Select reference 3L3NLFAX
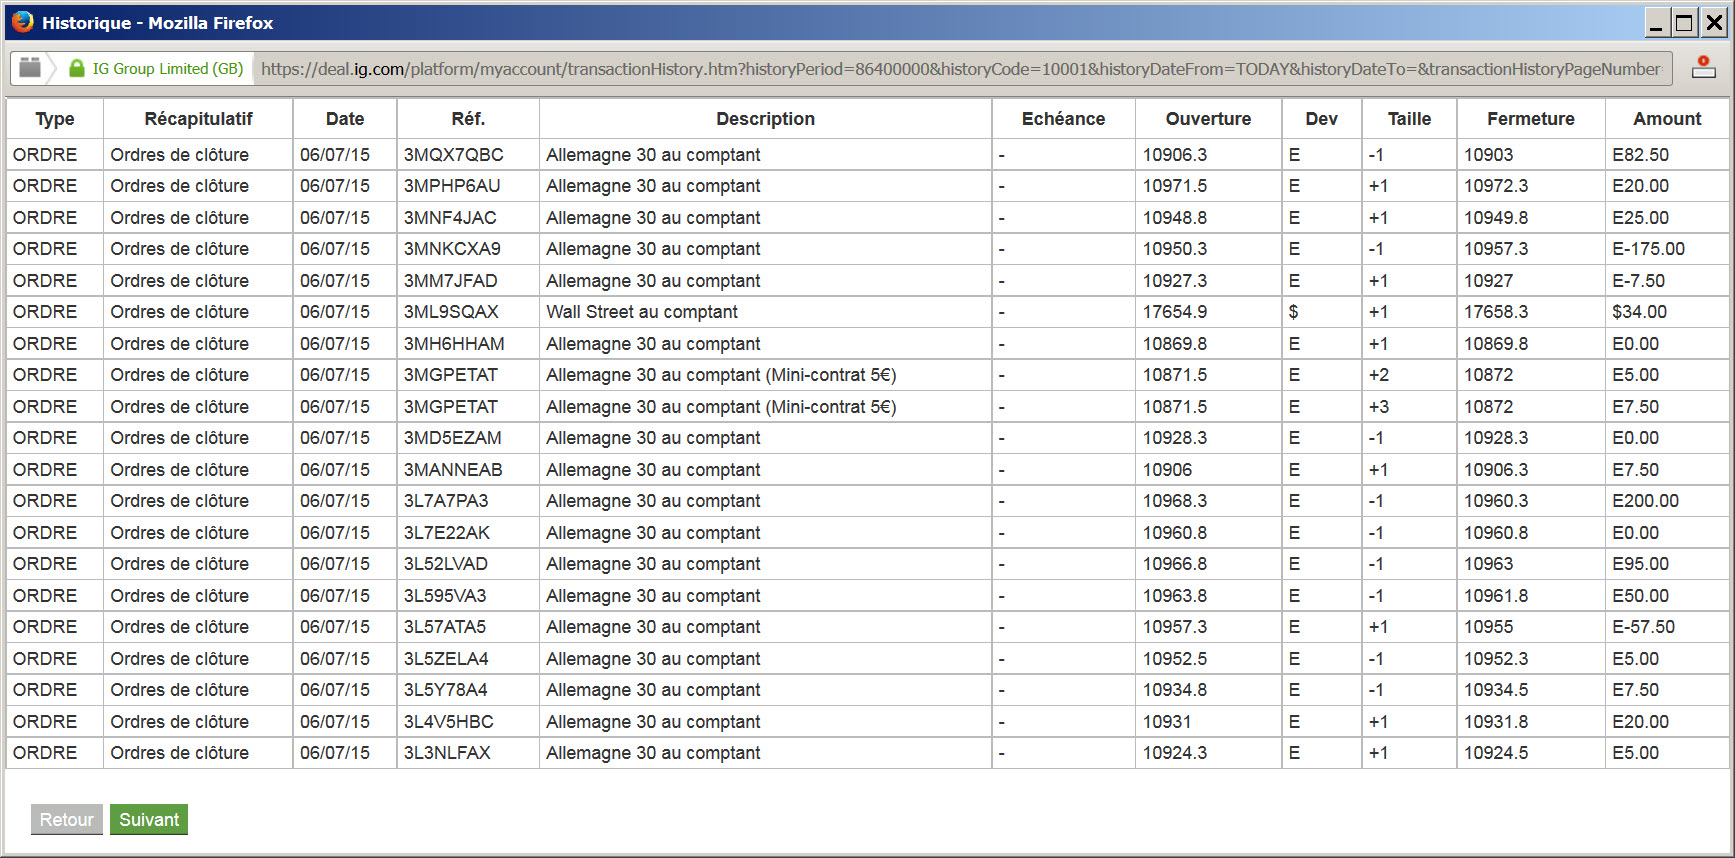1735x858 pixels. 447,753
